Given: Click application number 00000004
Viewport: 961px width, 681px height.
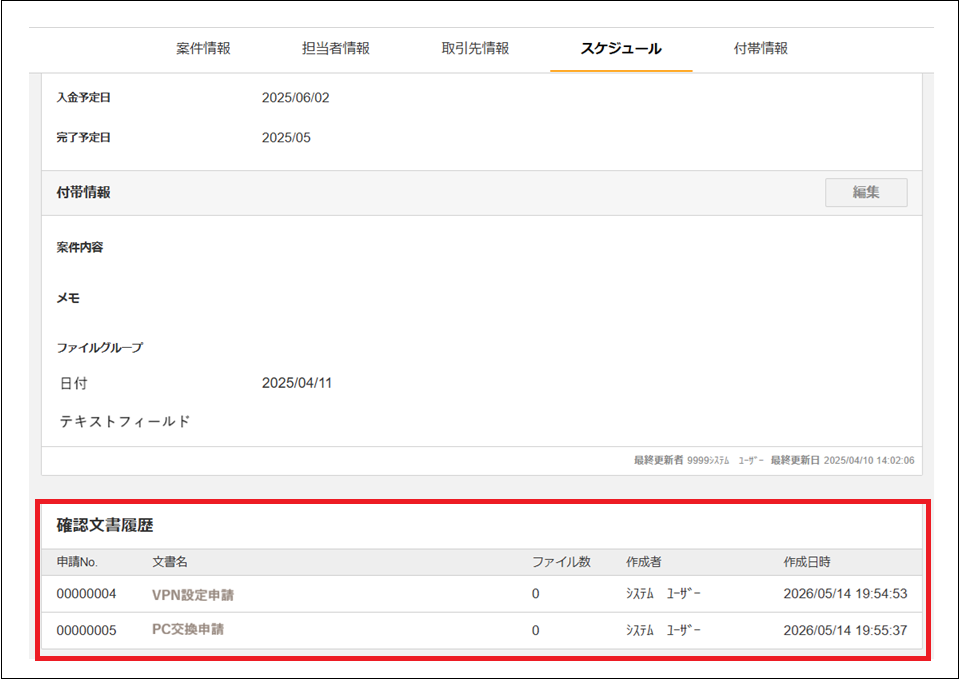Looking at the screenshot, I should 86,594.
